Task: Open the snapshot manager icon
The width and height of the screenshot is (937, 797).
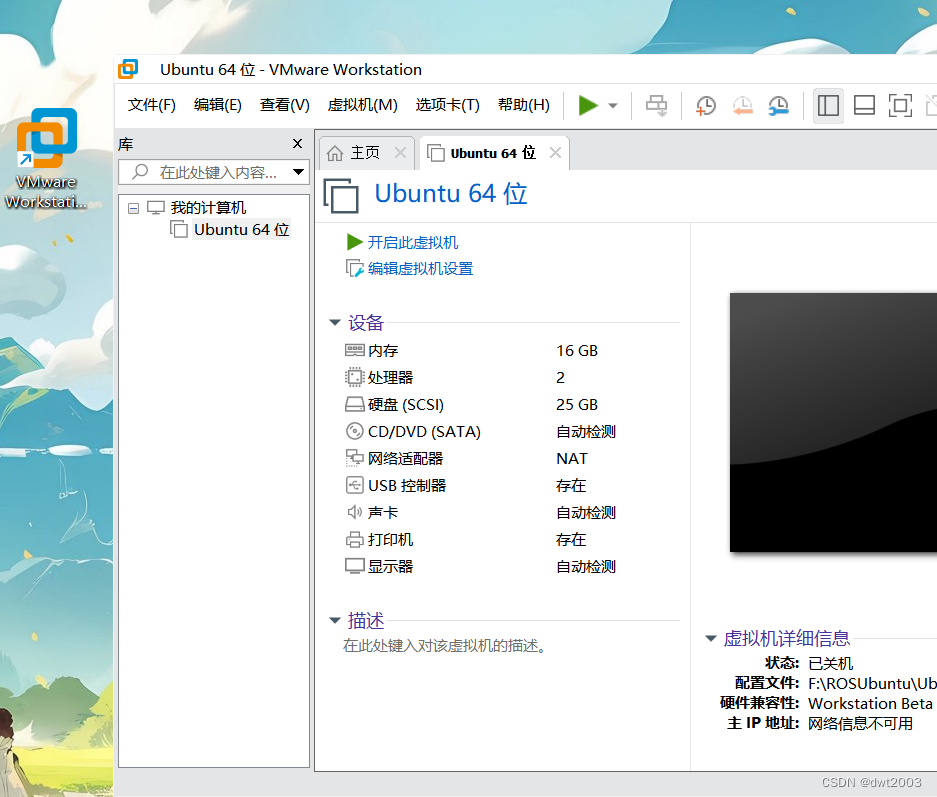Action: tap(779, 106)
